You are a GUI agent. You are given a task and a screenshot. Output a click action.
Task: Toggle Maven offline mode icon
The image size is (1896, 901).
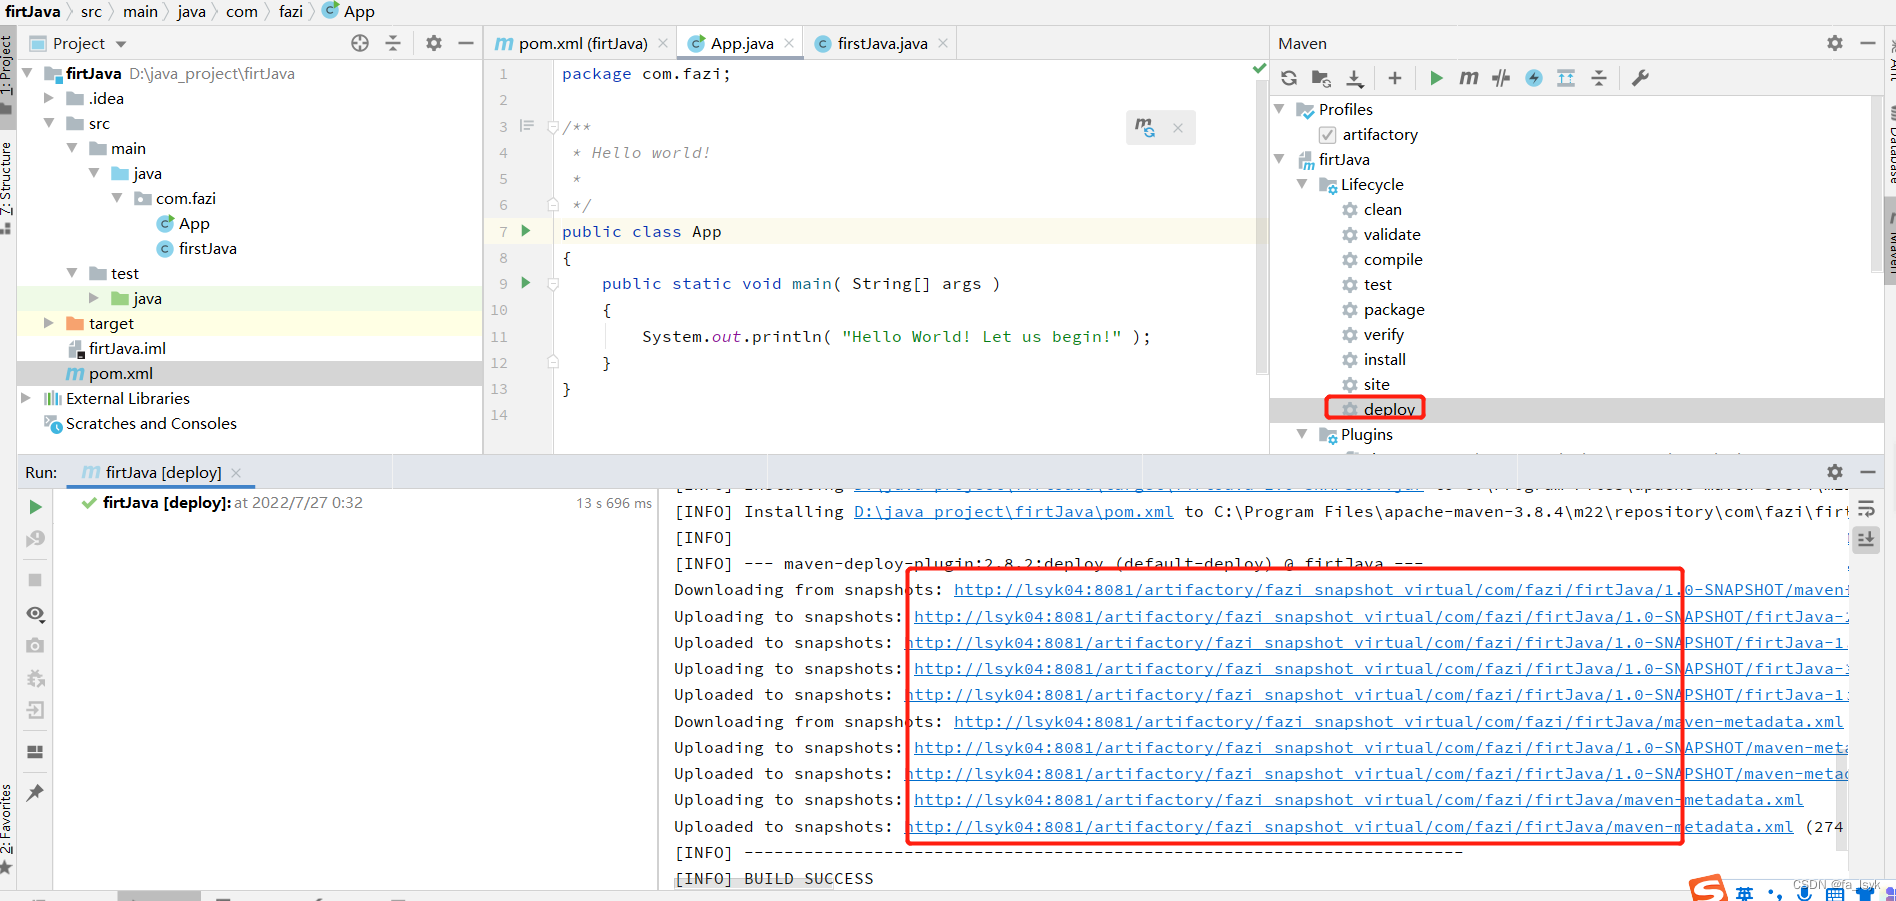pyautogui.click(x=1533, y=78)
